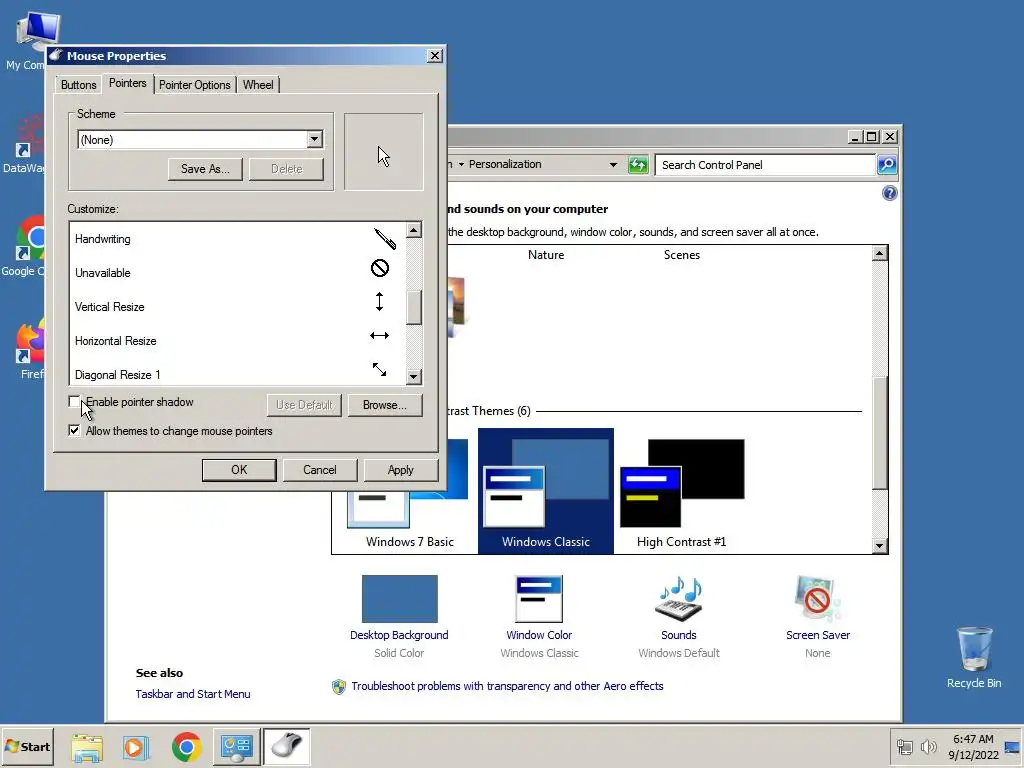Click the show desktop tray icon
This screenshot has height=768, width=1024.
1012,747
